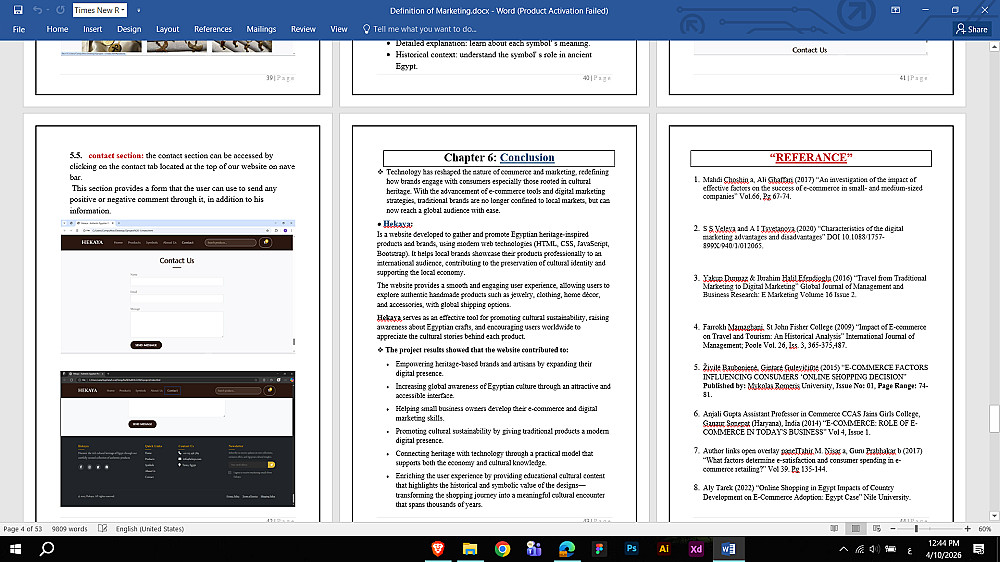The width and height of the screenshot is (1000, 562).
Task: Open Adobe XD from the taskbar
Action: 696,549
